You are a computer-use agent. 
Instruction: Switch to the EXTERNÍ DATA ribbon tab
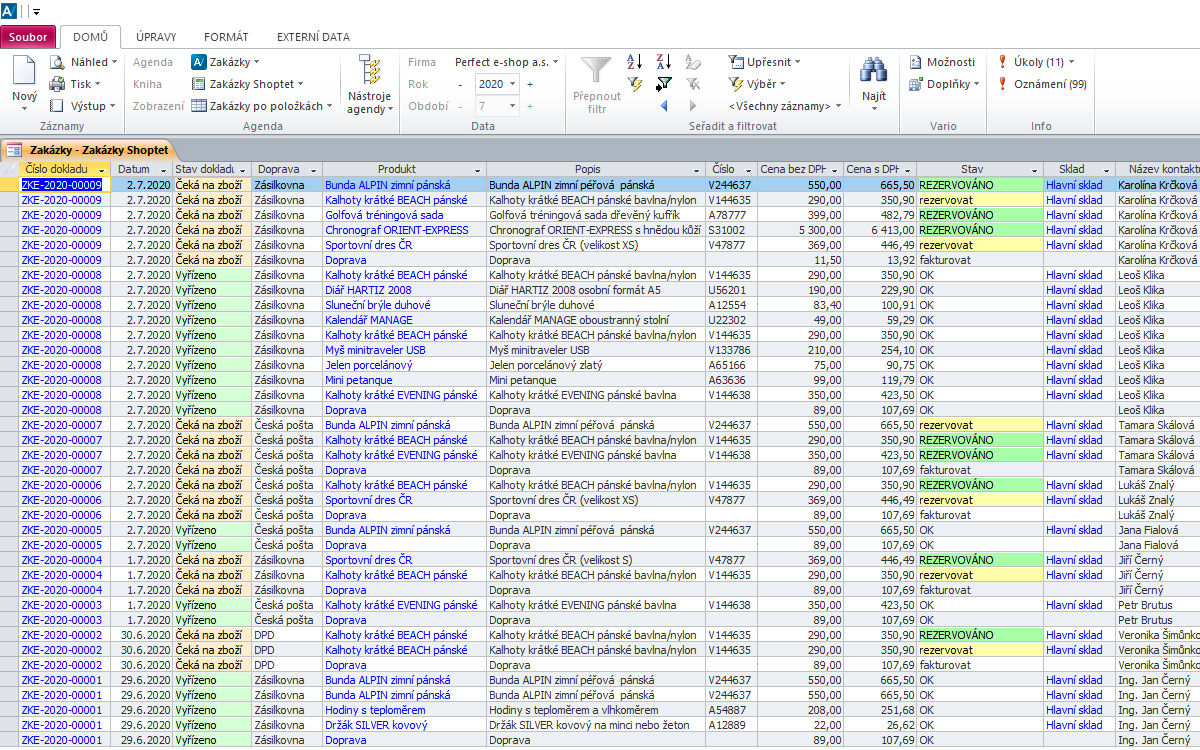313,38
